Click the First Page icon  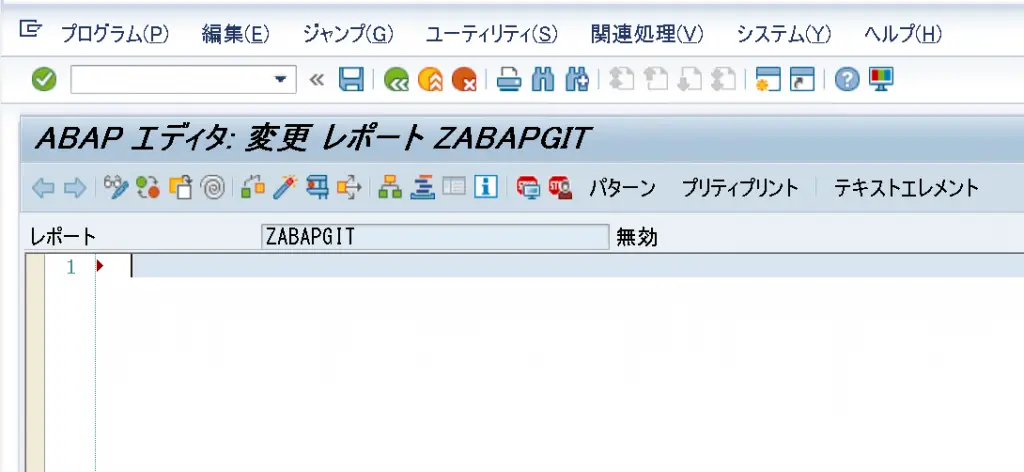(620, 80)
